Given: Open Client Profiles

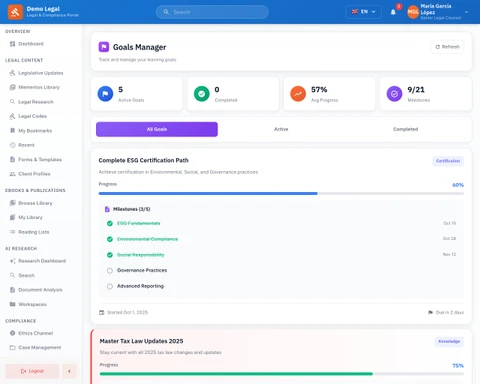Looking at the screenshot, I should click(x=30, y=174).
